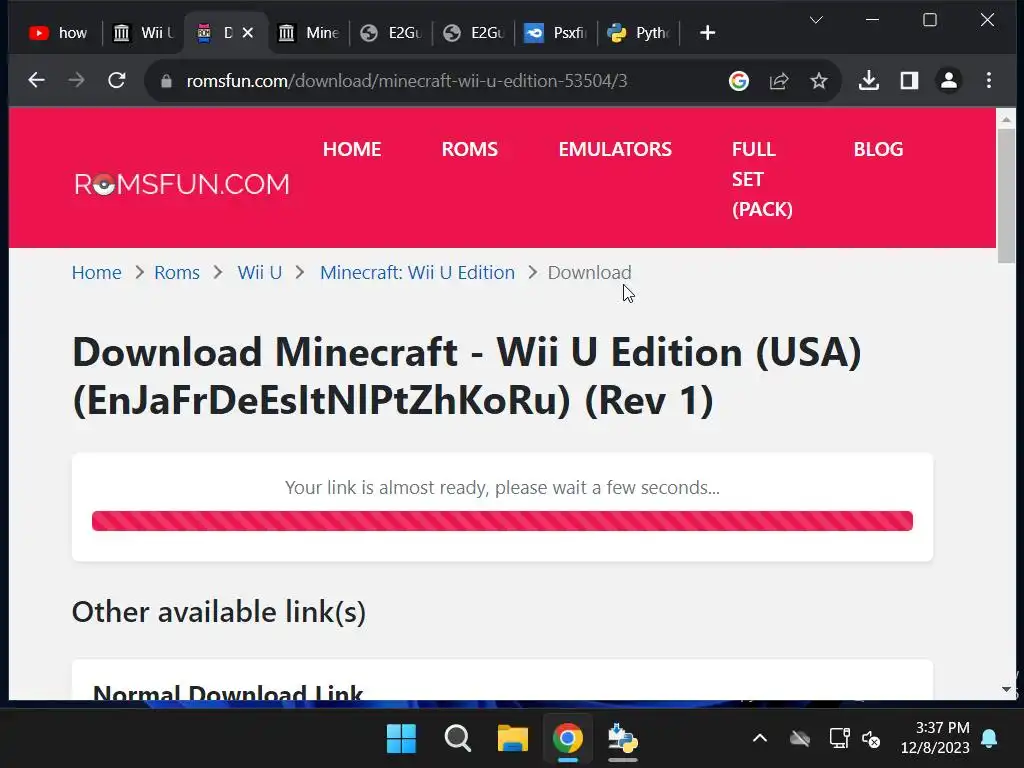Switch to the second E2Gu tab
1024x768 pixels.
[x=473, y=33]
